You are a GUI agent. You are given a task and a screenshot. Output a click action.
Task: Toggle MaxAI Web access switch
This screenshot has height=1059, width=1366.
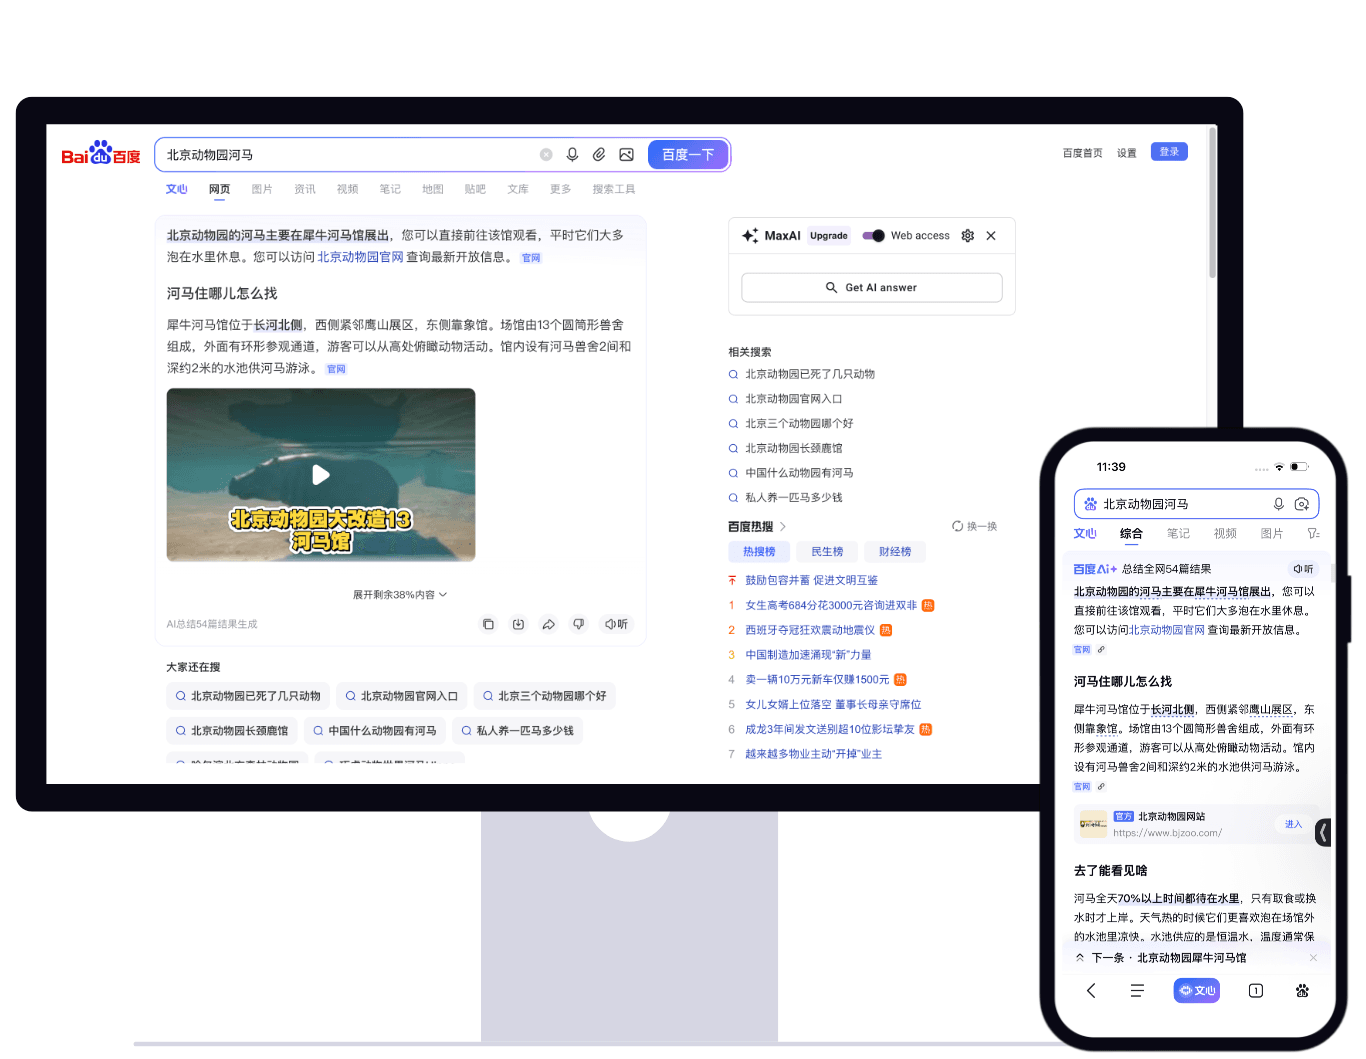point(873,236)
